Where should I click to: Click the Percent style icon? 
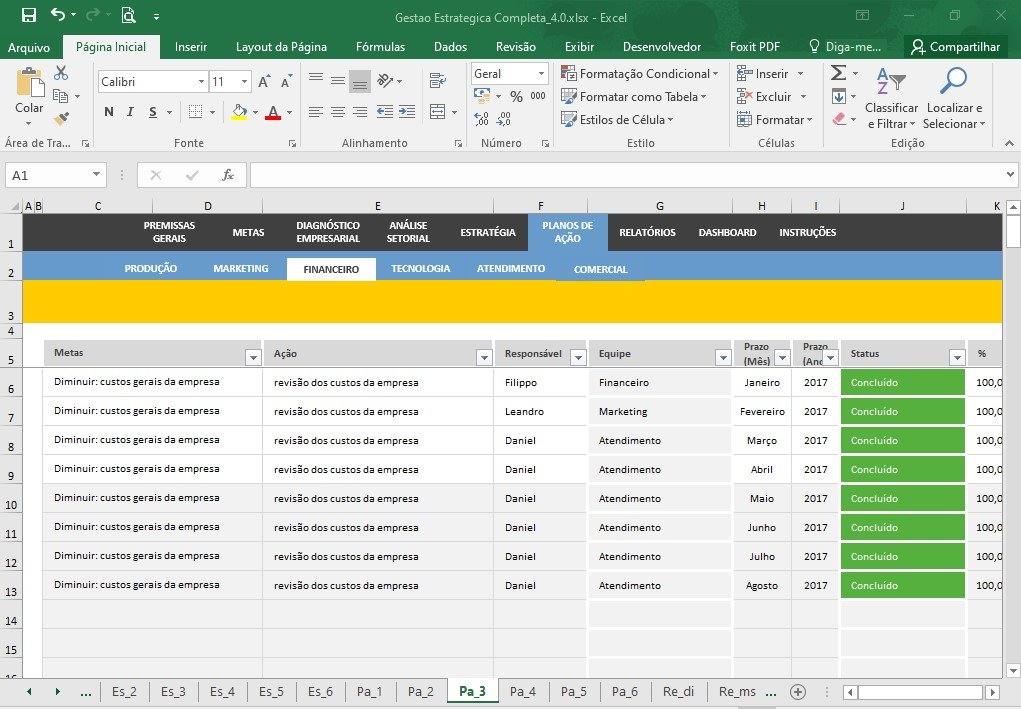click(x=516, y=96)
